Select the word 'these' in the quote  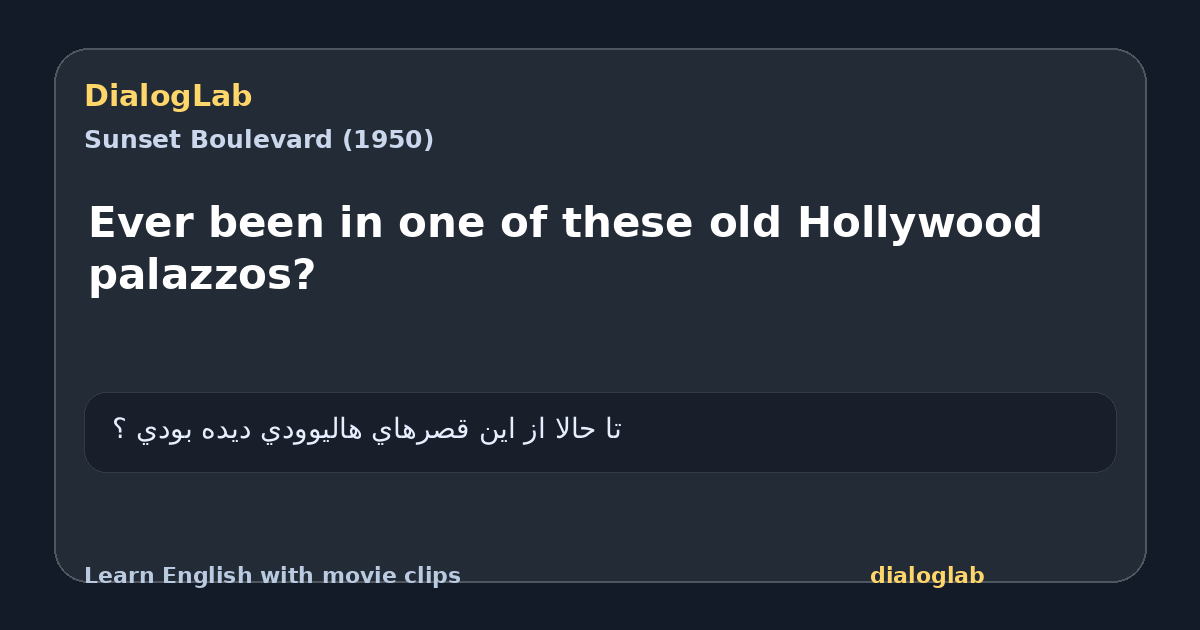coord(628,223)
